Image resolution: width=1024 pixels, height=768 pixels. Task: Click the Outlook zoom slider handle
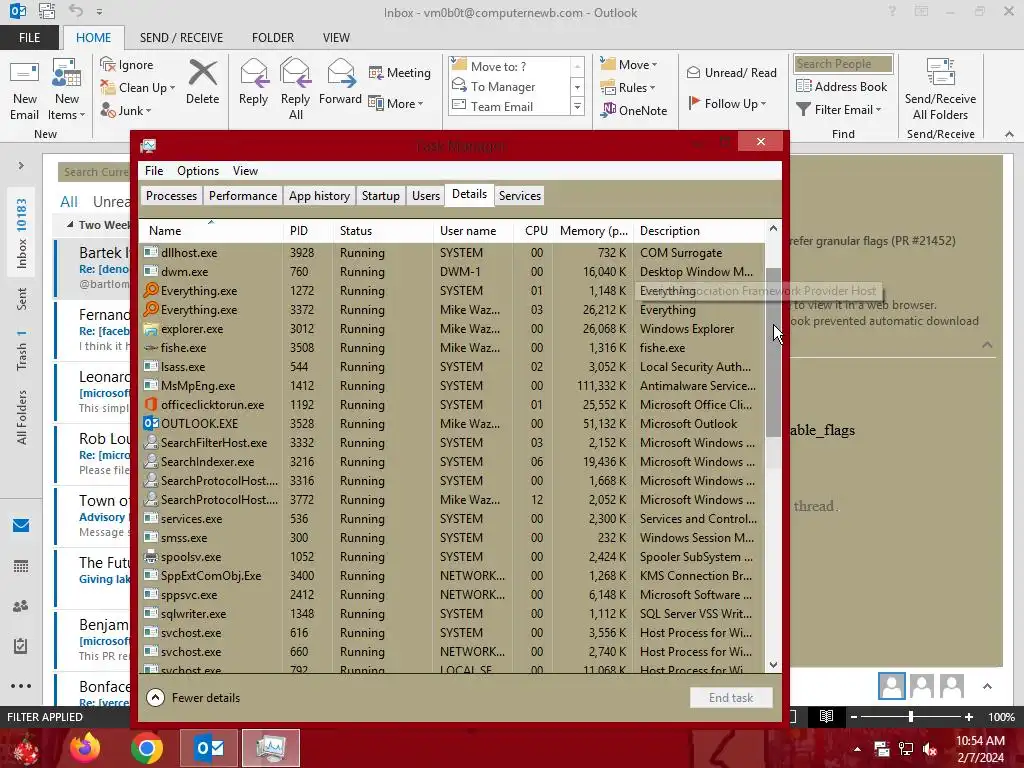coord(910,716)
